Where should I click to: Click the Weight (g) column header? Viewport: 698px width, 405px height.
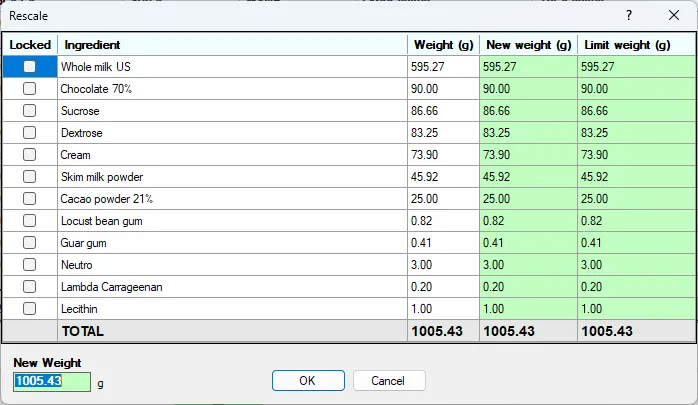(443, 45)
